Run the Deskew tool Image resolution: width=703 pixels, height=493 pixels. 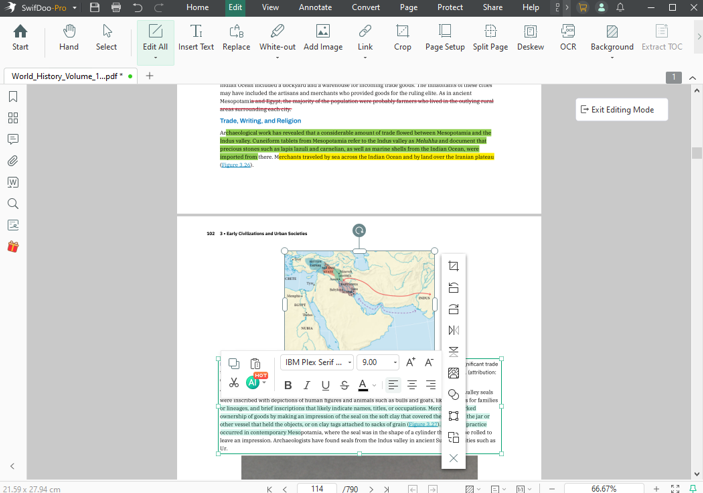pyautogui.click(x=530, y=38)
